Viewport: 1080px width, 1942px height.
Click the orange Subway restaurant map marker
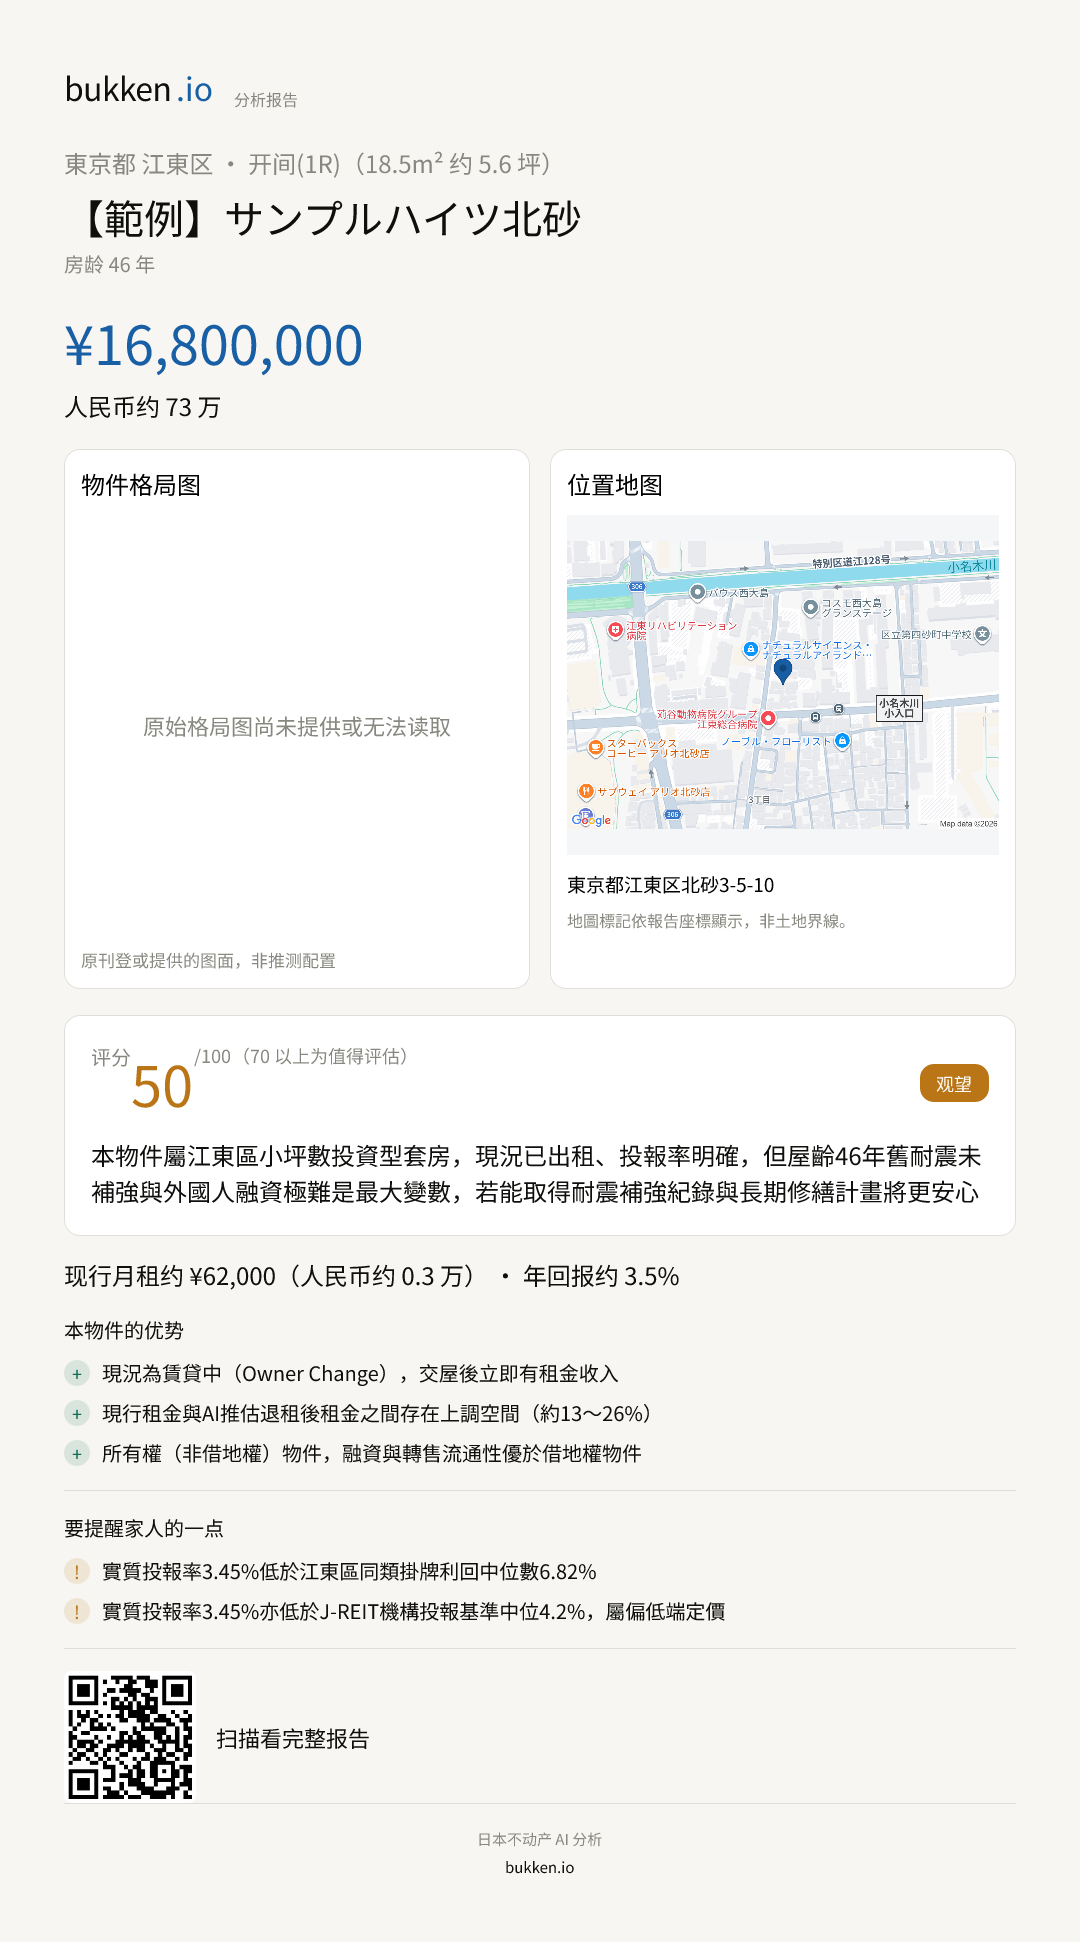(586, 791)
